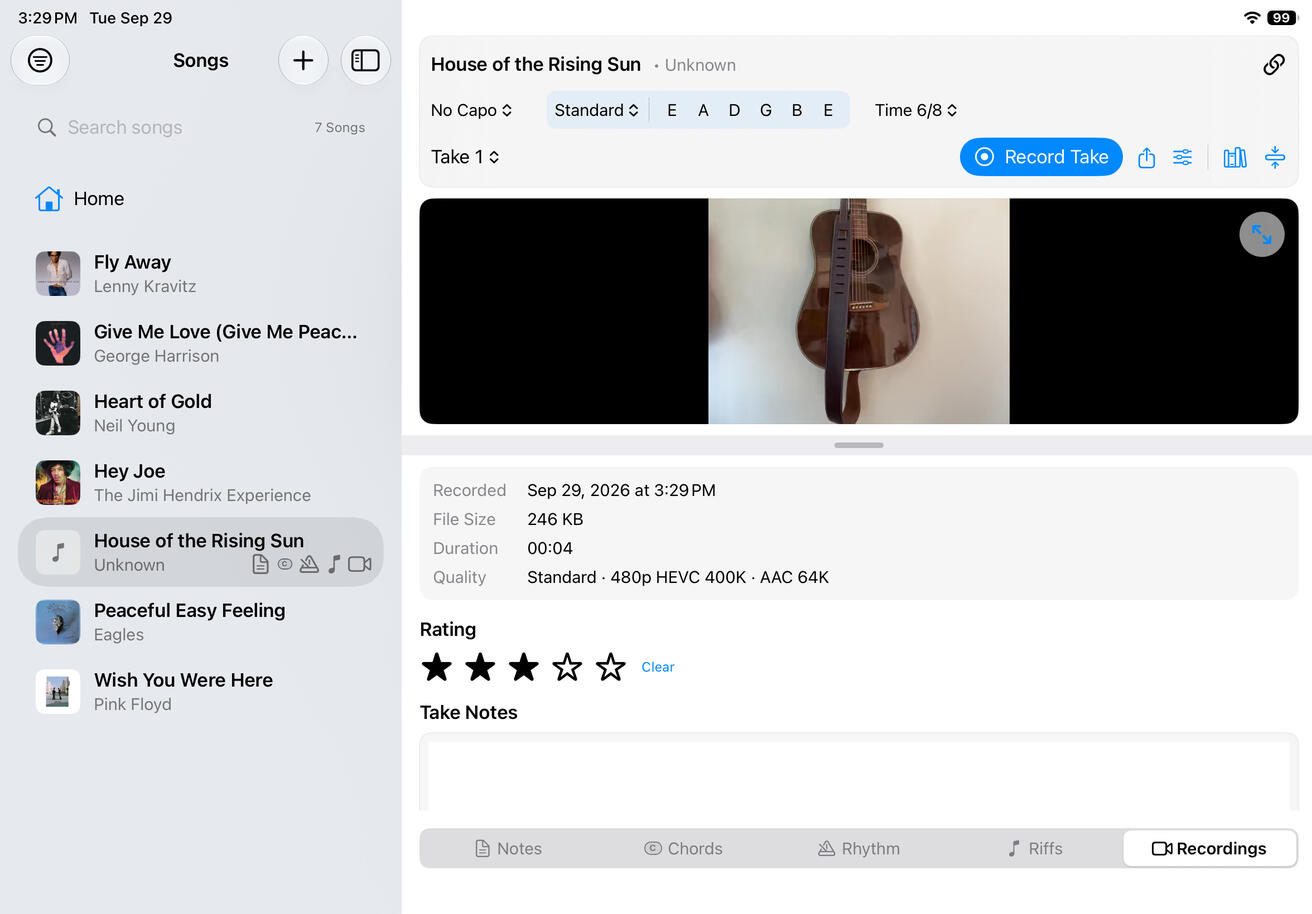
Task: Select Wish You Were Here by Pink Floyd
Action: 200,692
